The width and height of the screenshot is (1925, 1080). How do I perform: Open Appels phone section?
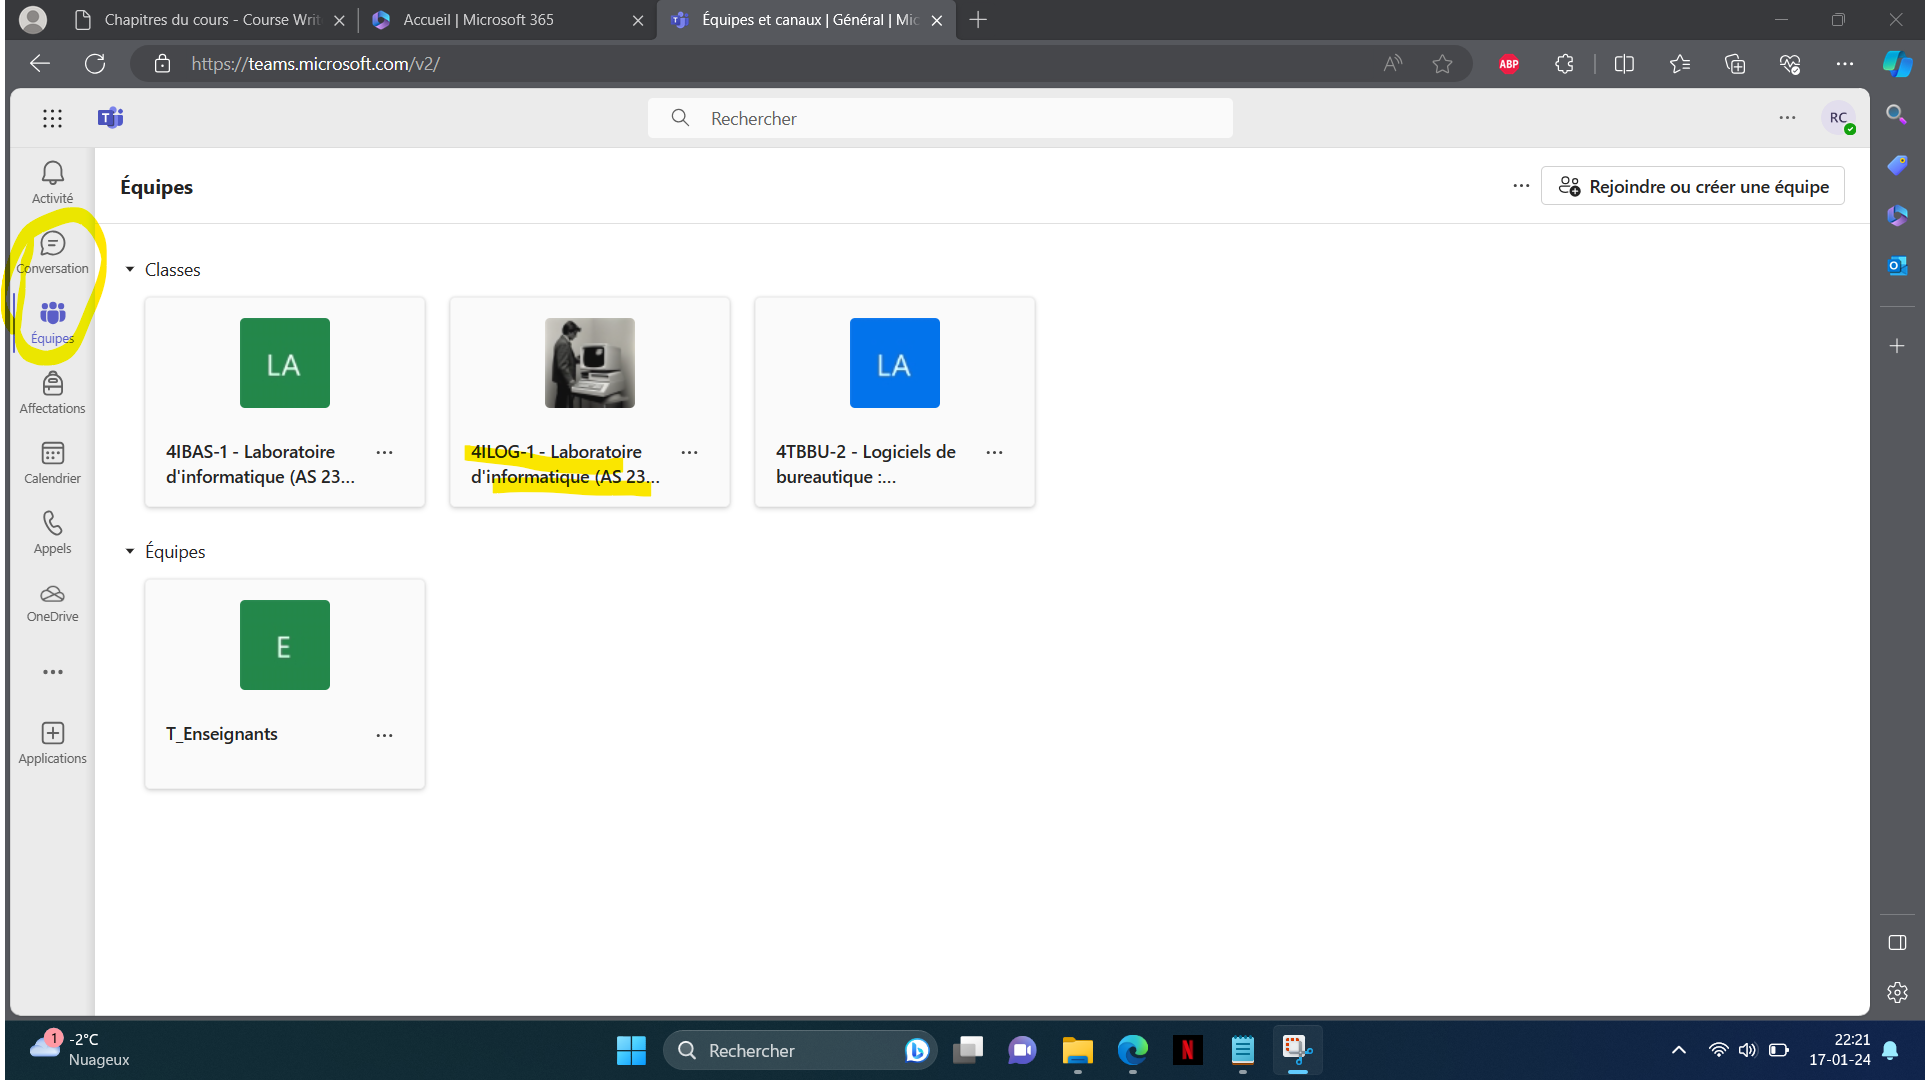(52, 532)
